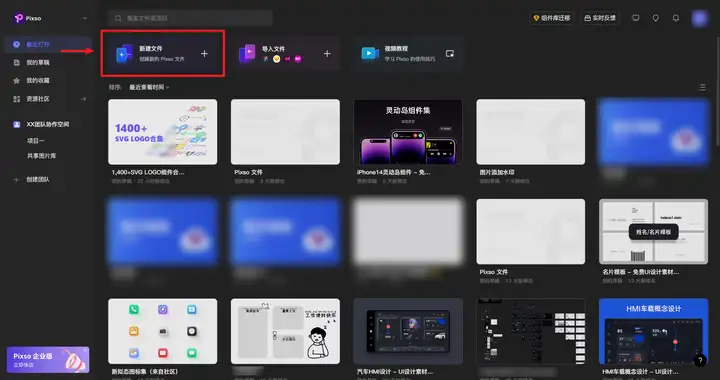Open 组件库迁移 (component library migration) button
This screenshot has height=380, width=720.
point(551,18)
